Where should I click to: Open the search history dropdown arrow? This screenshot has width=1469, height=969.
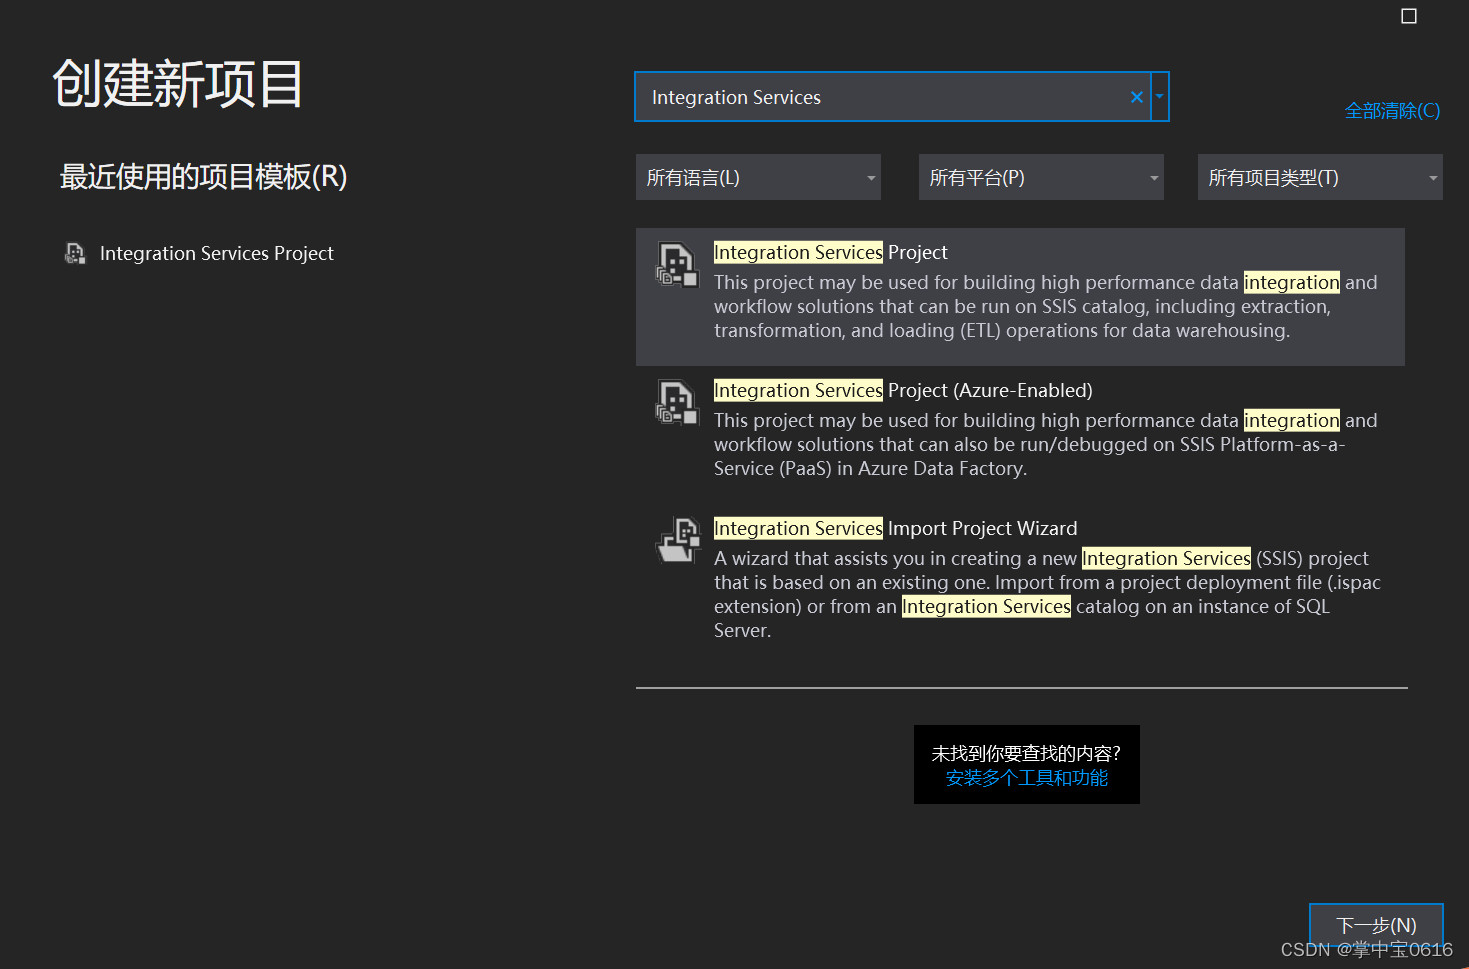pos(1160,97)
